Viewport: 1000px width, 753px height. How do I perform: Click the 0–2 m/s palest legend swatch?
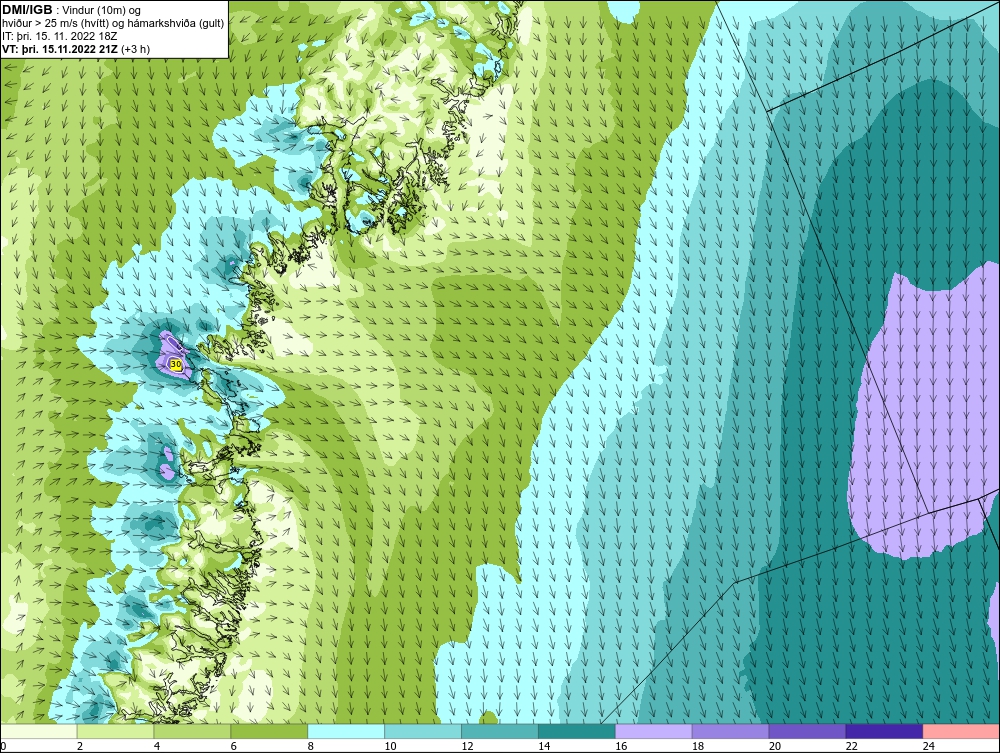38,731
